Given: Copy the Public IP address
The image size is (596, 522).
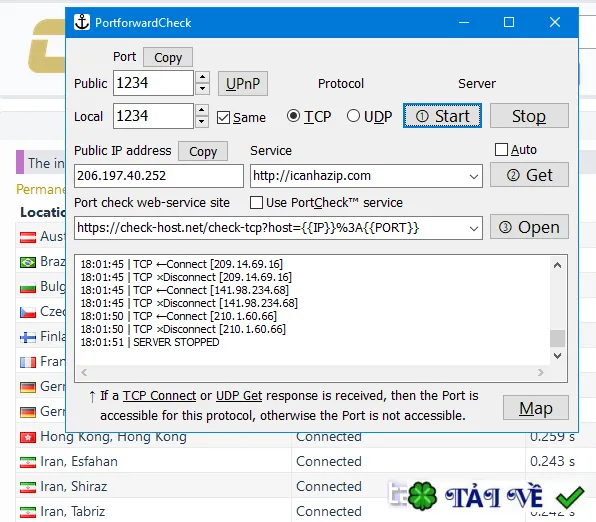Looking at the screenshot, I should tap(203, 151).
